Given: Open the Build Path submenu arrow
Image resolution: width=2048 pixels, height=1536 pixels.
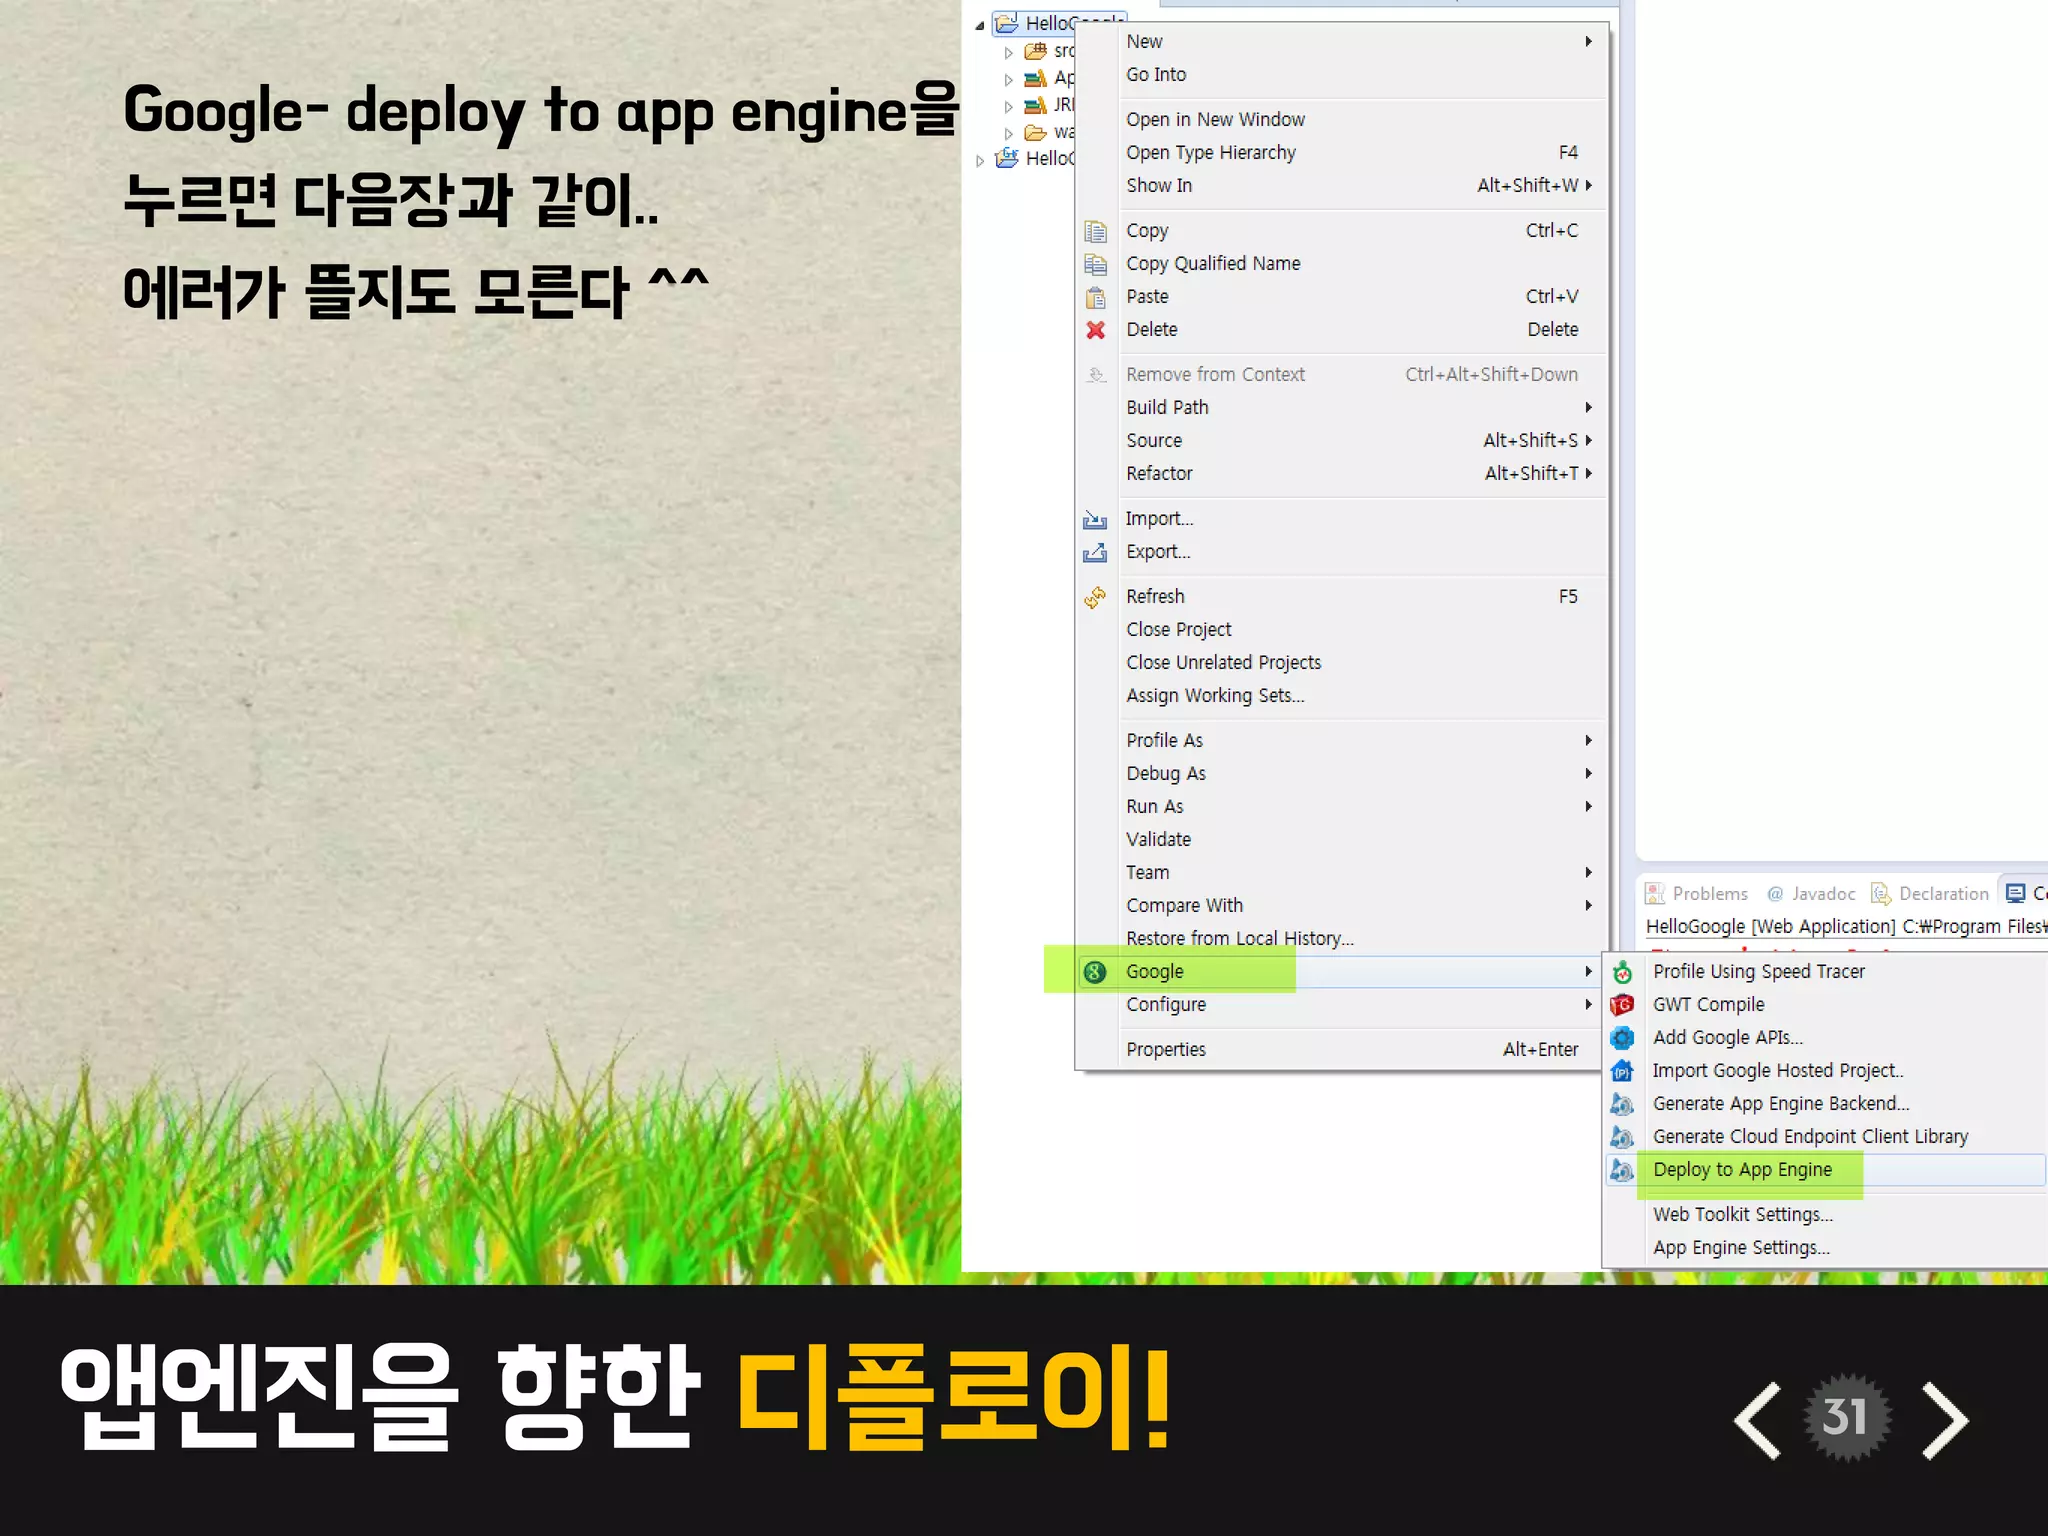Looking at the screenshot, I should pyautogui.click(x=1588, y=407).
